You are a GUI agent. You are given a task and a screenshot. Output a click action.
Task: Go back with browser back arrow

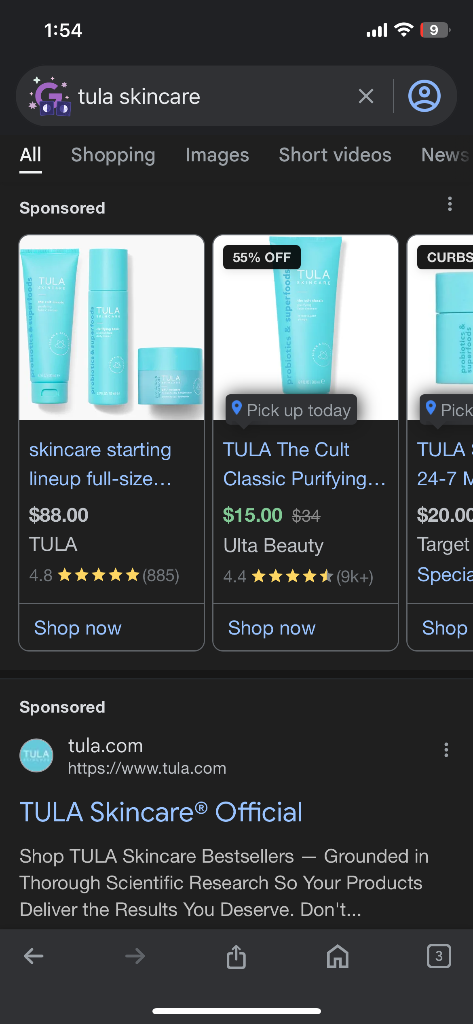click(x=33, y=957)
